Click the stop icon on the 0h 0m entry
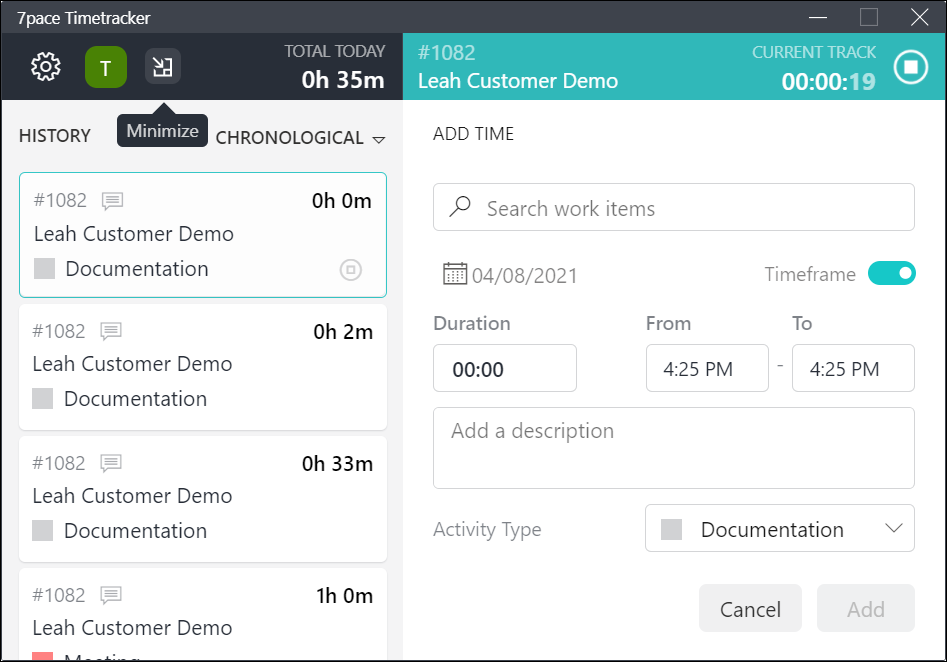 pyautogui.click(x=351, y=269)
